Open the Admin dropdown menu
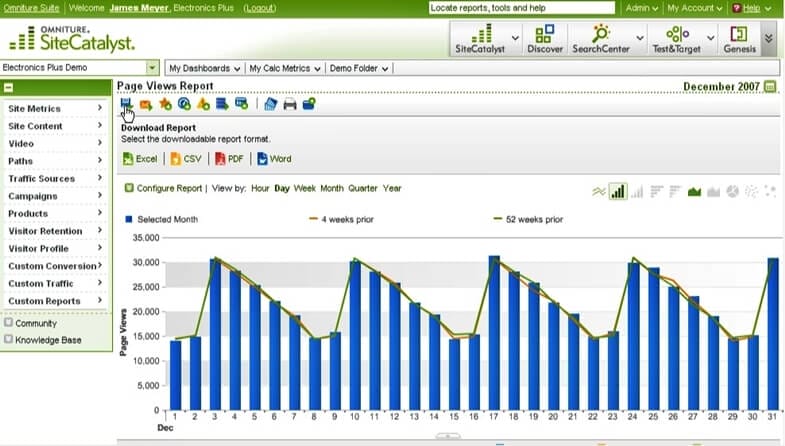Screen dimensions: 785x446 point(641,8)
